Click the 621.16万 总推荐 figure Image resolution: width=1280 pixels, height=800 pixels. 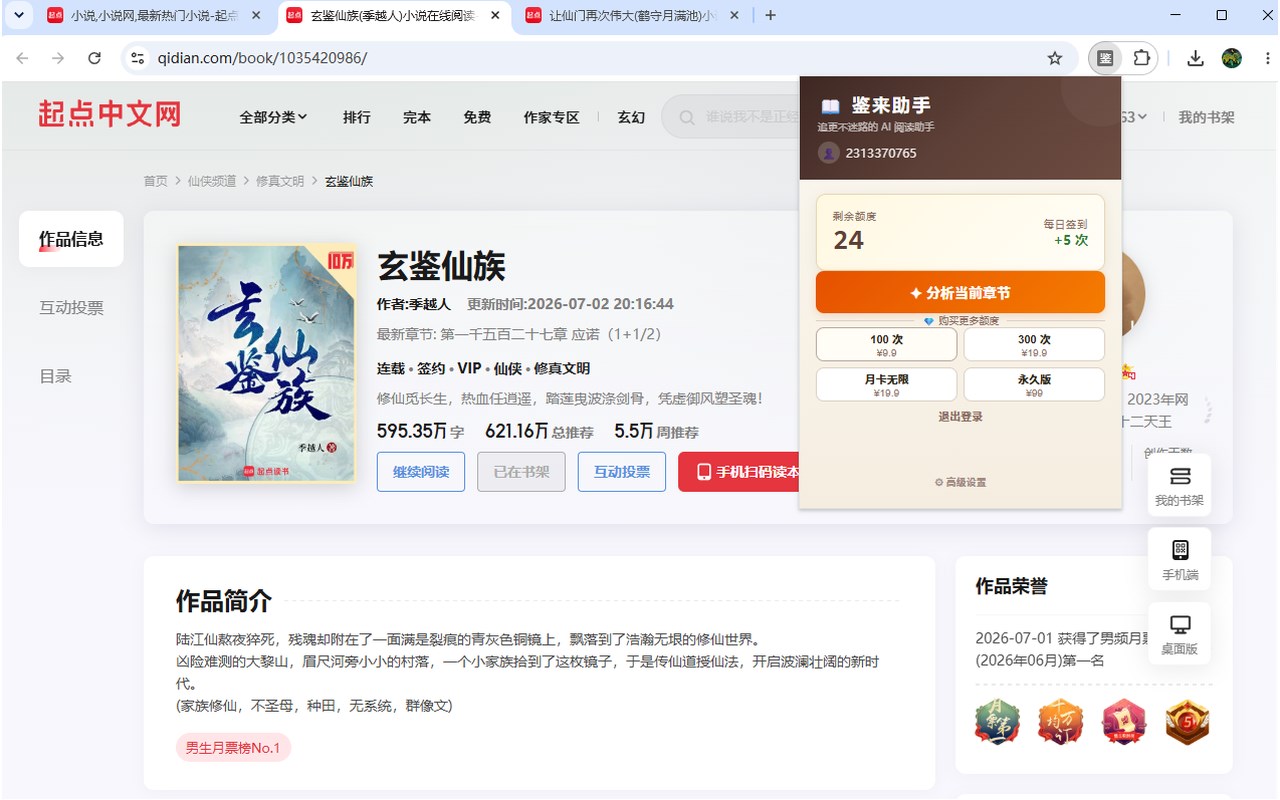(x=539, y=431)
